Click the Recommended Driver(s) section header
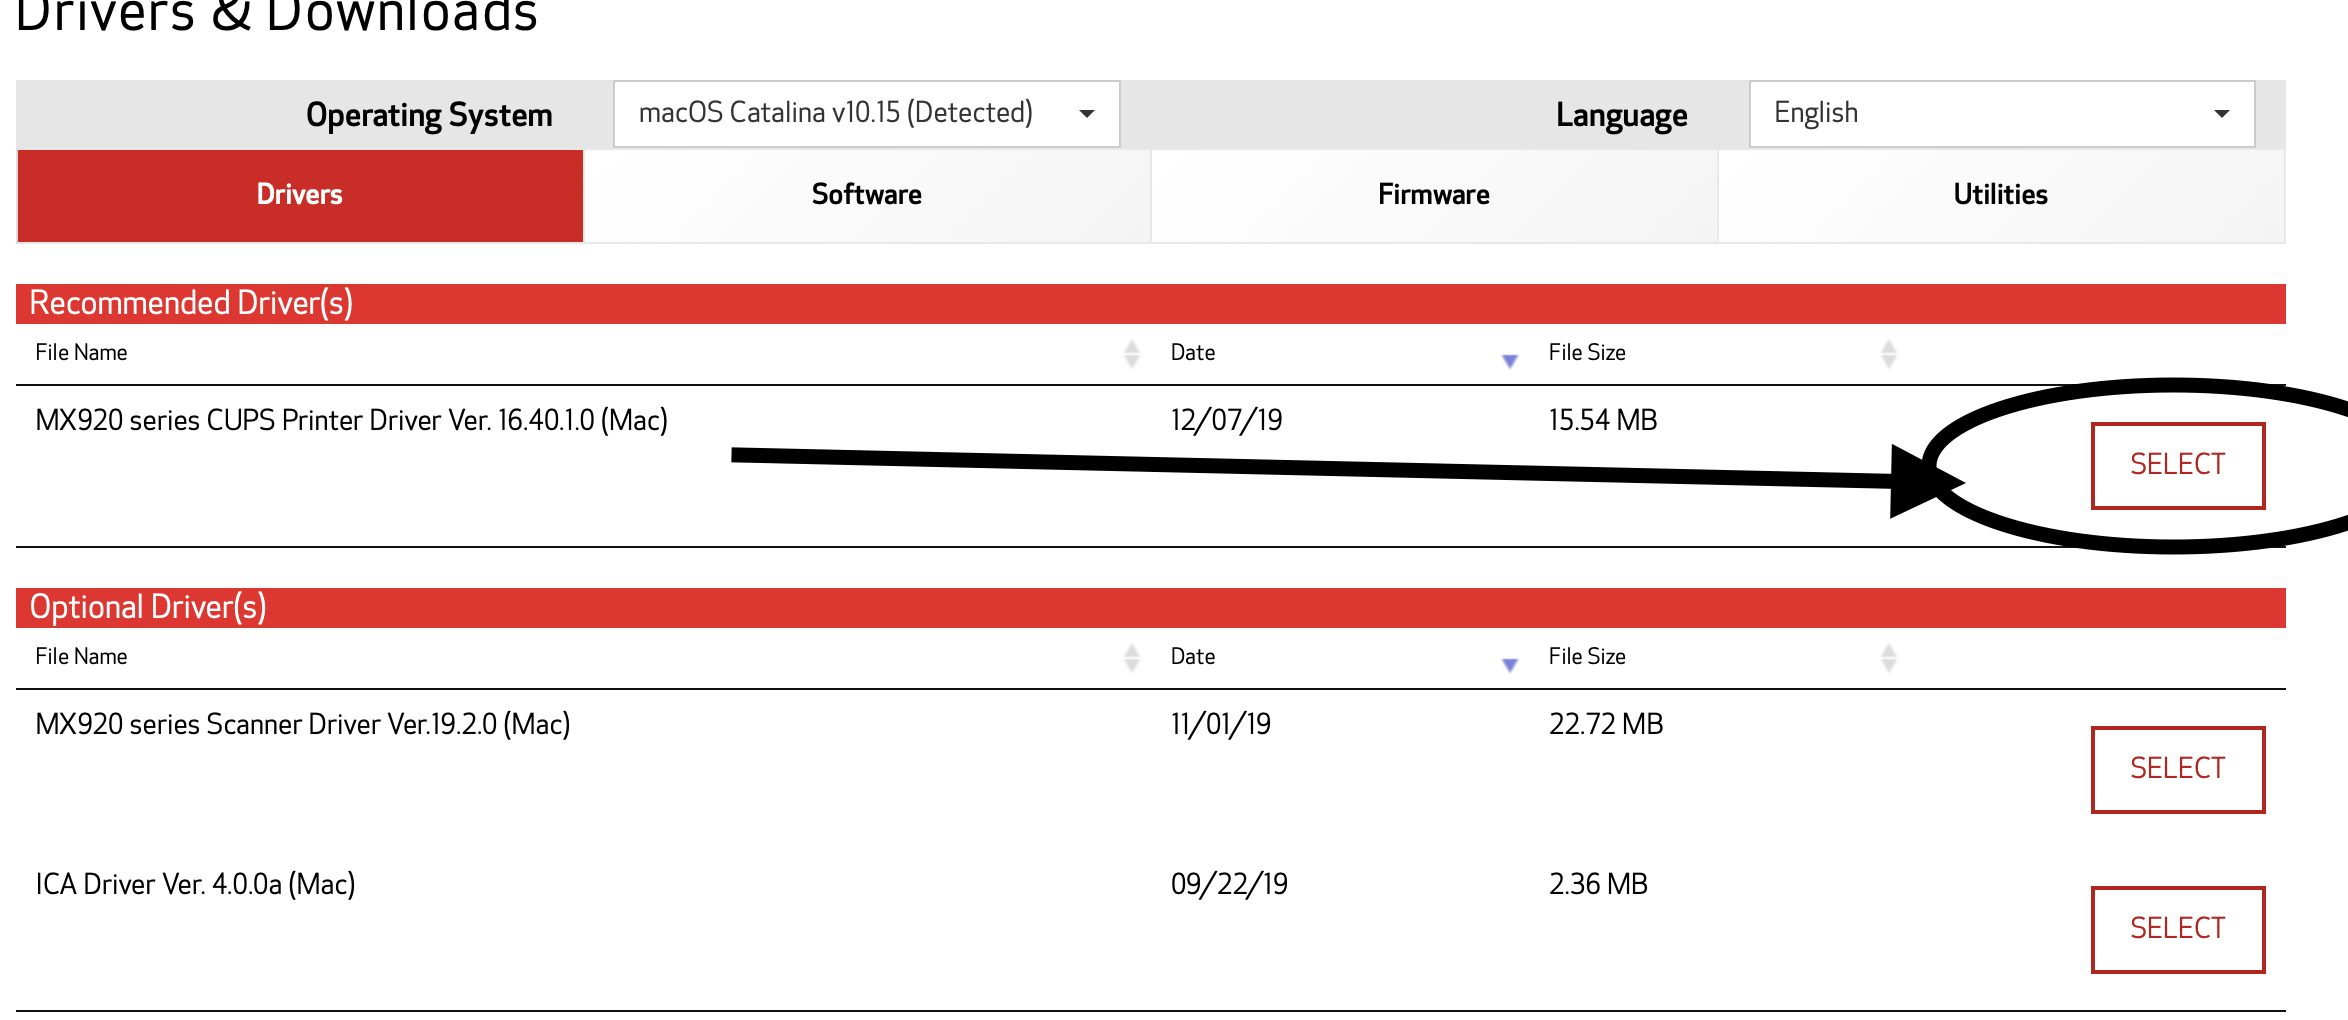The height and width of the screenshot is (1020, 2348). tap(1151, 304)
